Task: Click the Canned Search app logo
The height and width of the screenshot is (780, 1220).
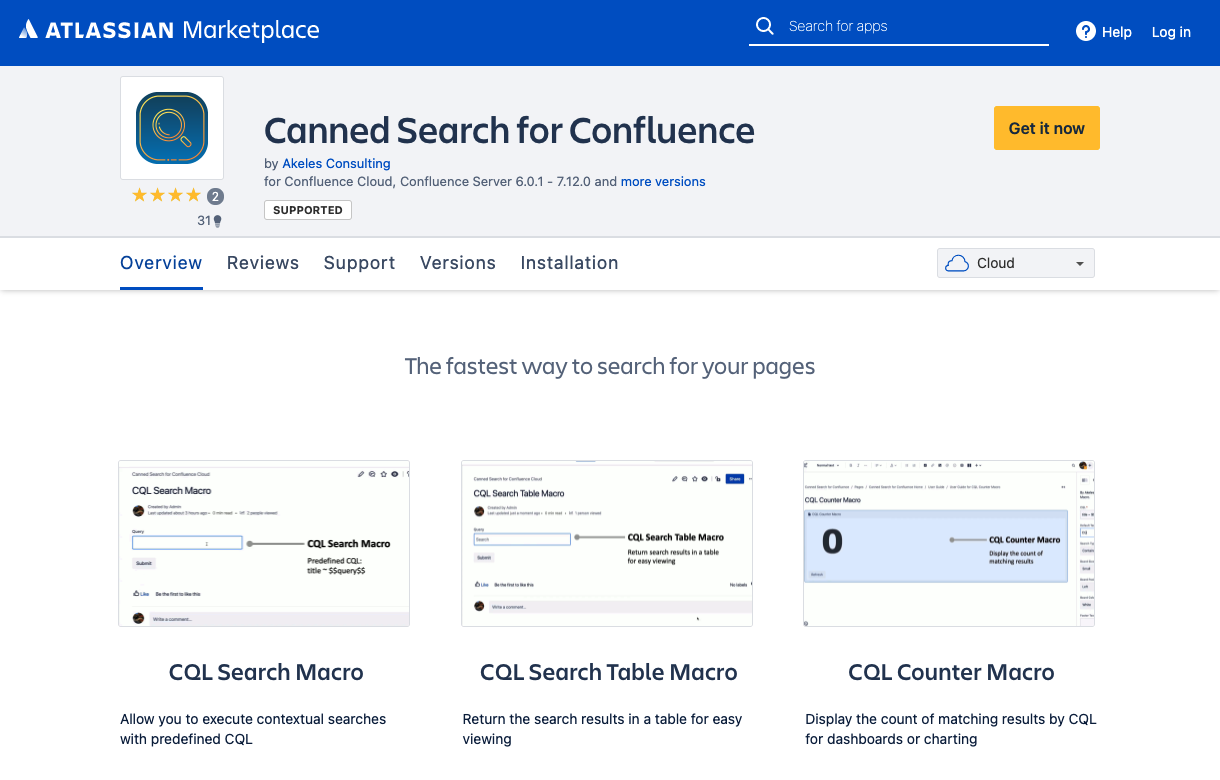Action: [x=171, y=127]
